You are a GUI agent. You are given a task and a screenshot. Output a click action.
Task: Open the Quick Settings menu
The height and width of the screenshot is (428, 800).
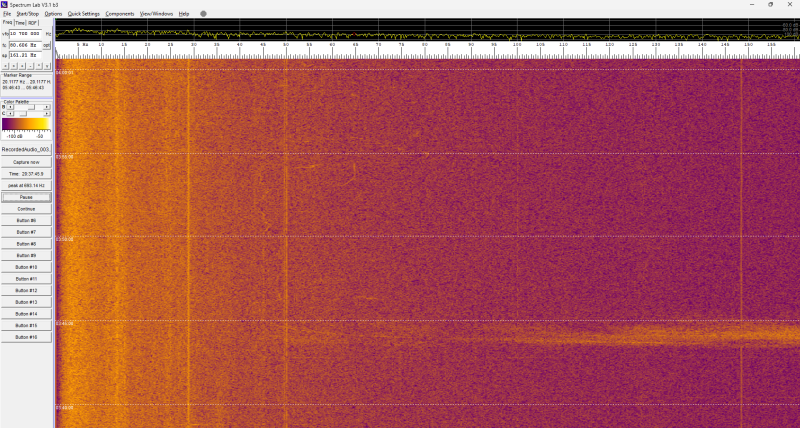pos(84,14)
